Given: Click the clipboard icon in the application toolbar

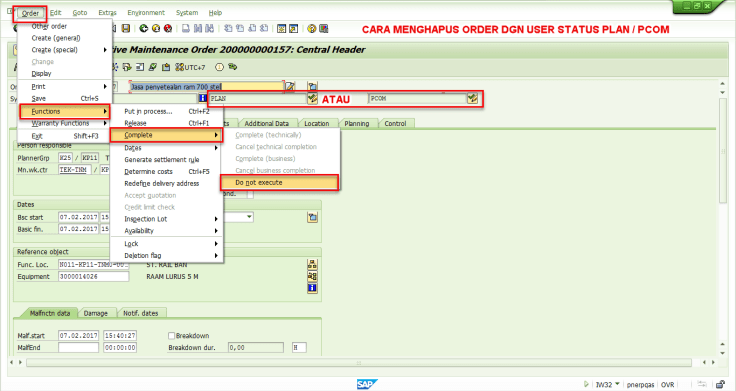Looking at the screenshot, I should point(166,67).
